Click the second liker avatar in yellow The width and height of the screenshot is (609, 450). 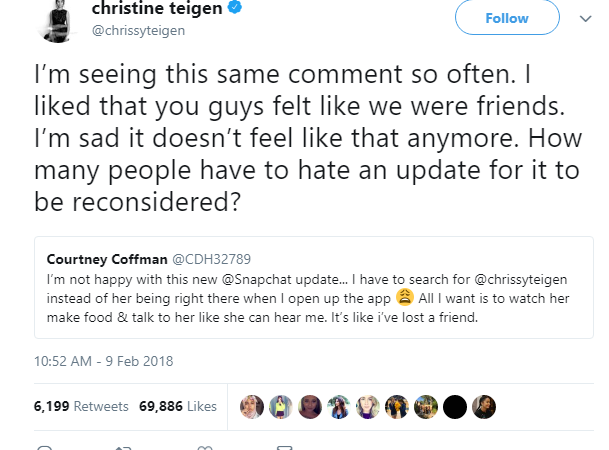tap(281, 406)
